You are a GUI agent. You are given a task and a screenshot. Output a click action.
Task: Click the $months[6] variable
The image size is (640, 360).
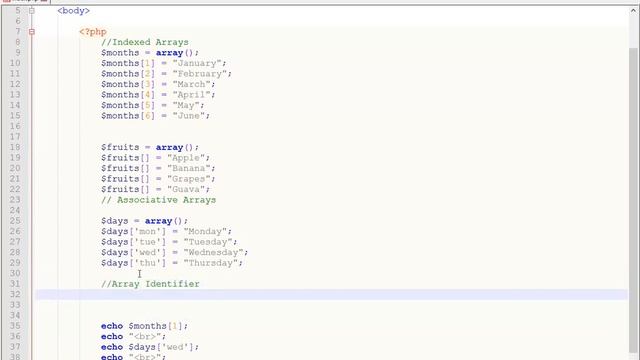128,116
